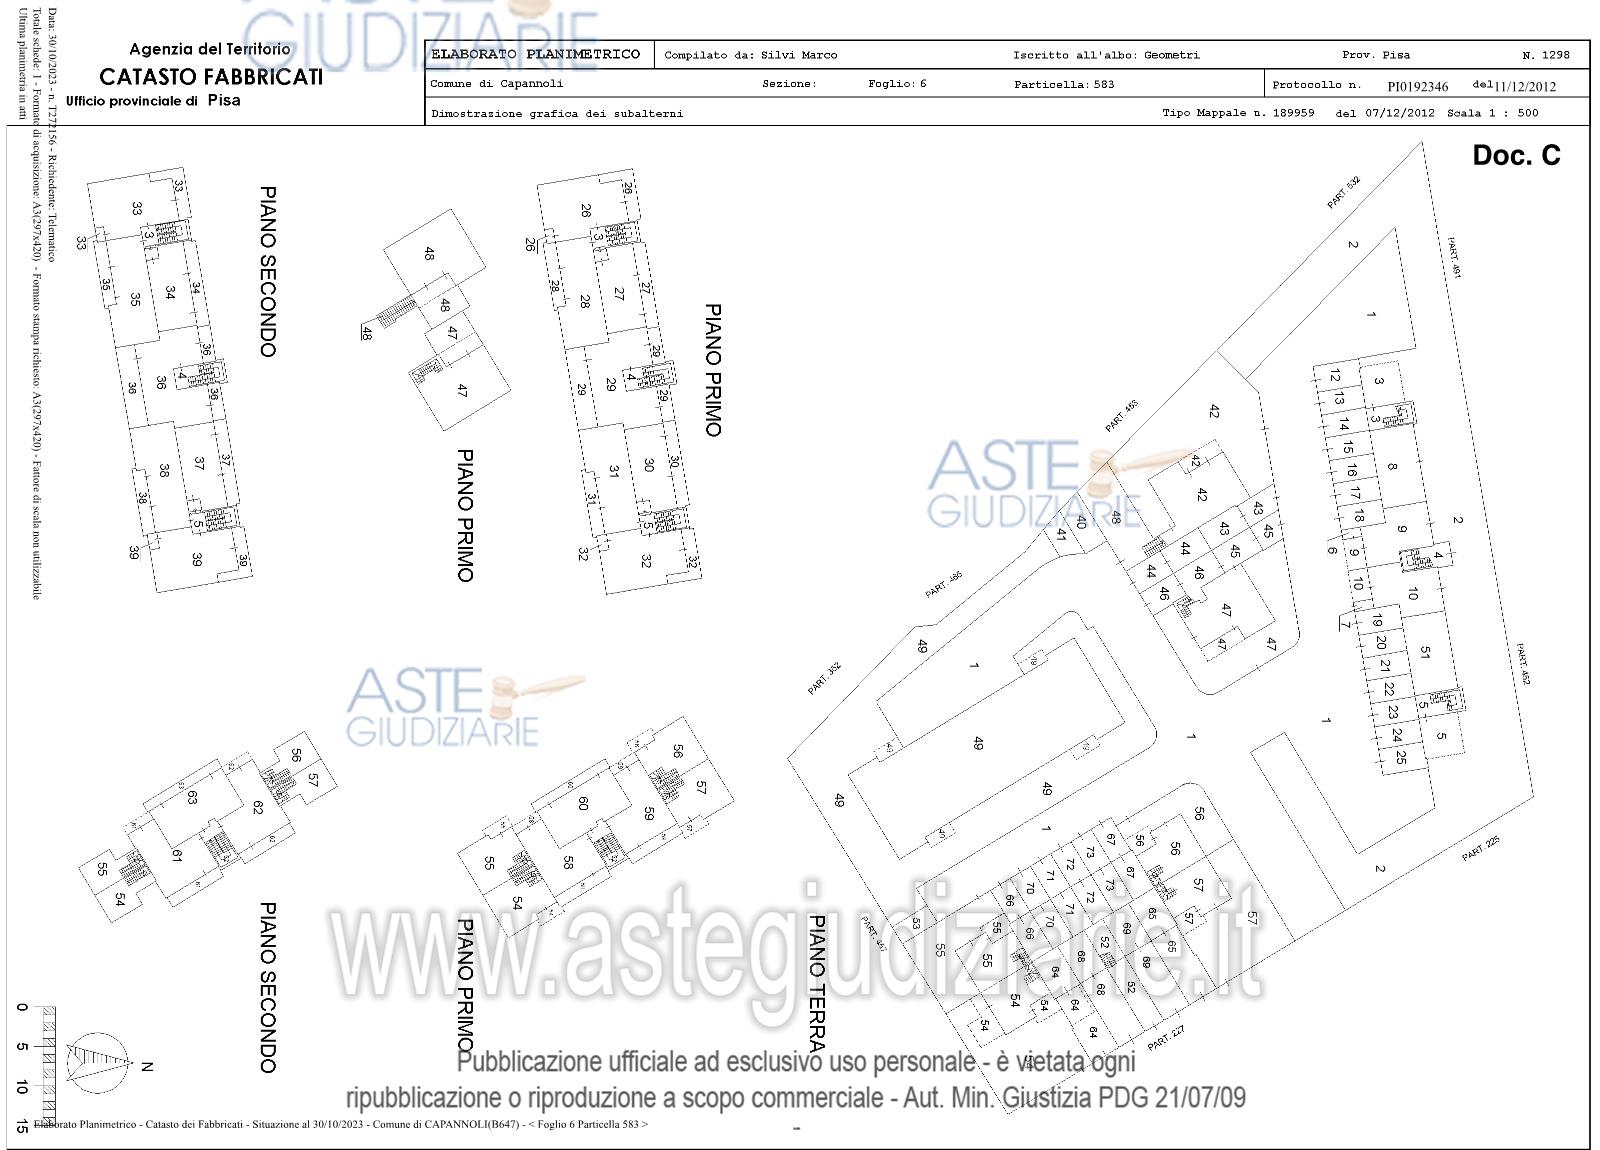Click the Agenzia del Territorio header
Image resolution: width=1600 pixels, height=1150 pixels.
(210, 49)
